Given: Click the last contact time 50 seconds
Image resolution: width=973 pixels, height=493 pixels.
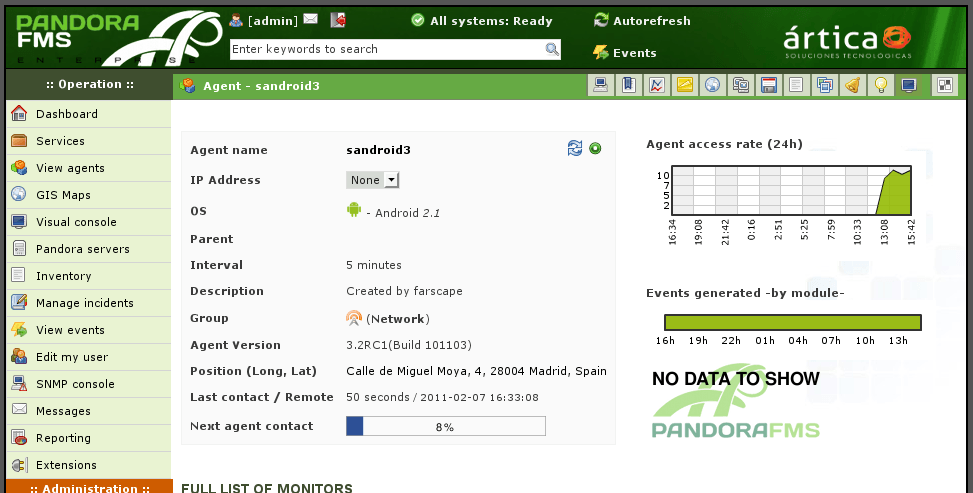Looking at the screenshot, I should 377,397.
